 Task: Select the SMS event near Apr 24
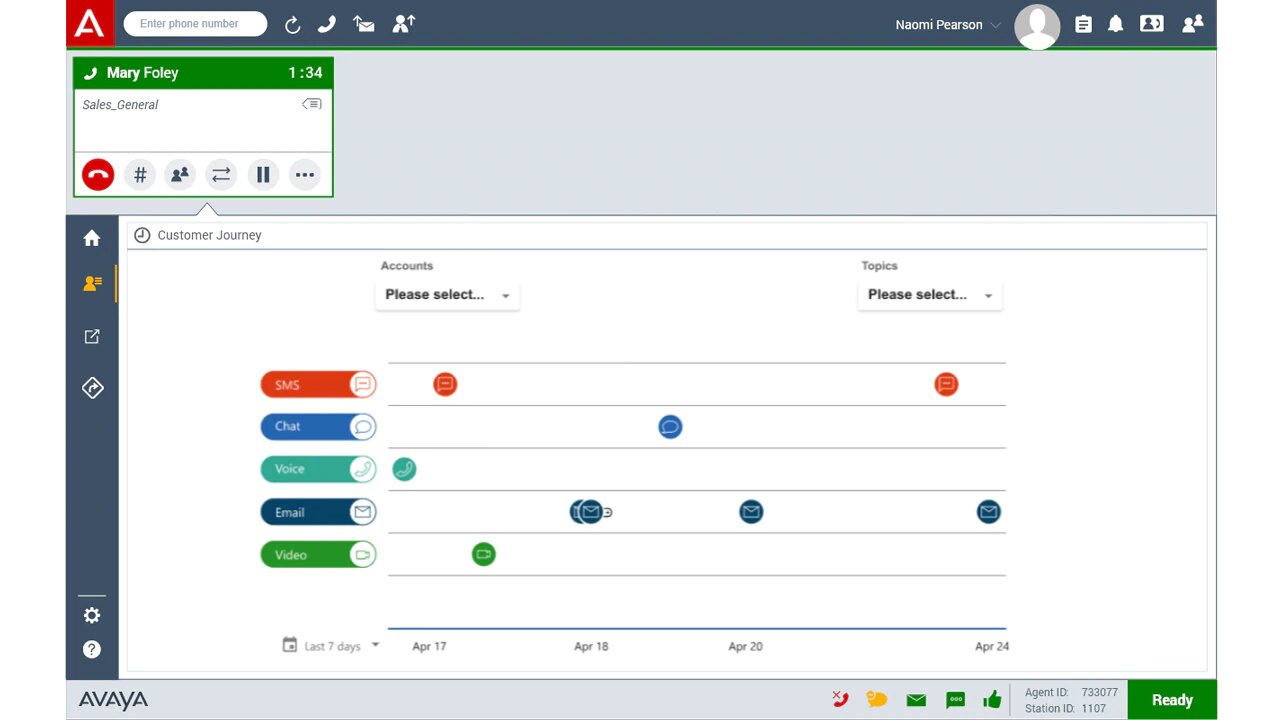click(x=946, y=384)
